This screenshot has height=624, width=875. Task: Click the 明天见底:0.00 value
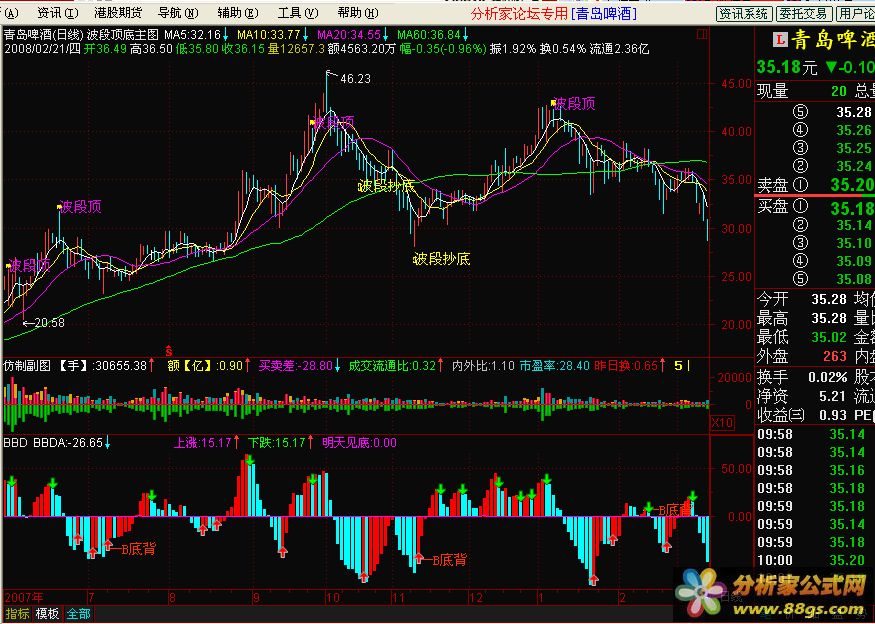point(359,443)
